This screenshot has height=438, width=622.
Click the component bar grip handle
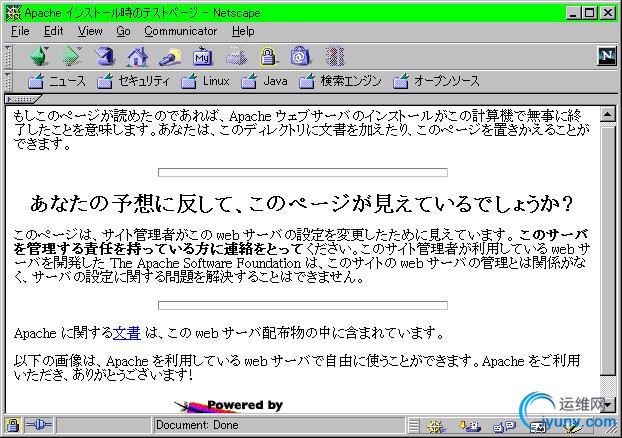click(413, 426)
